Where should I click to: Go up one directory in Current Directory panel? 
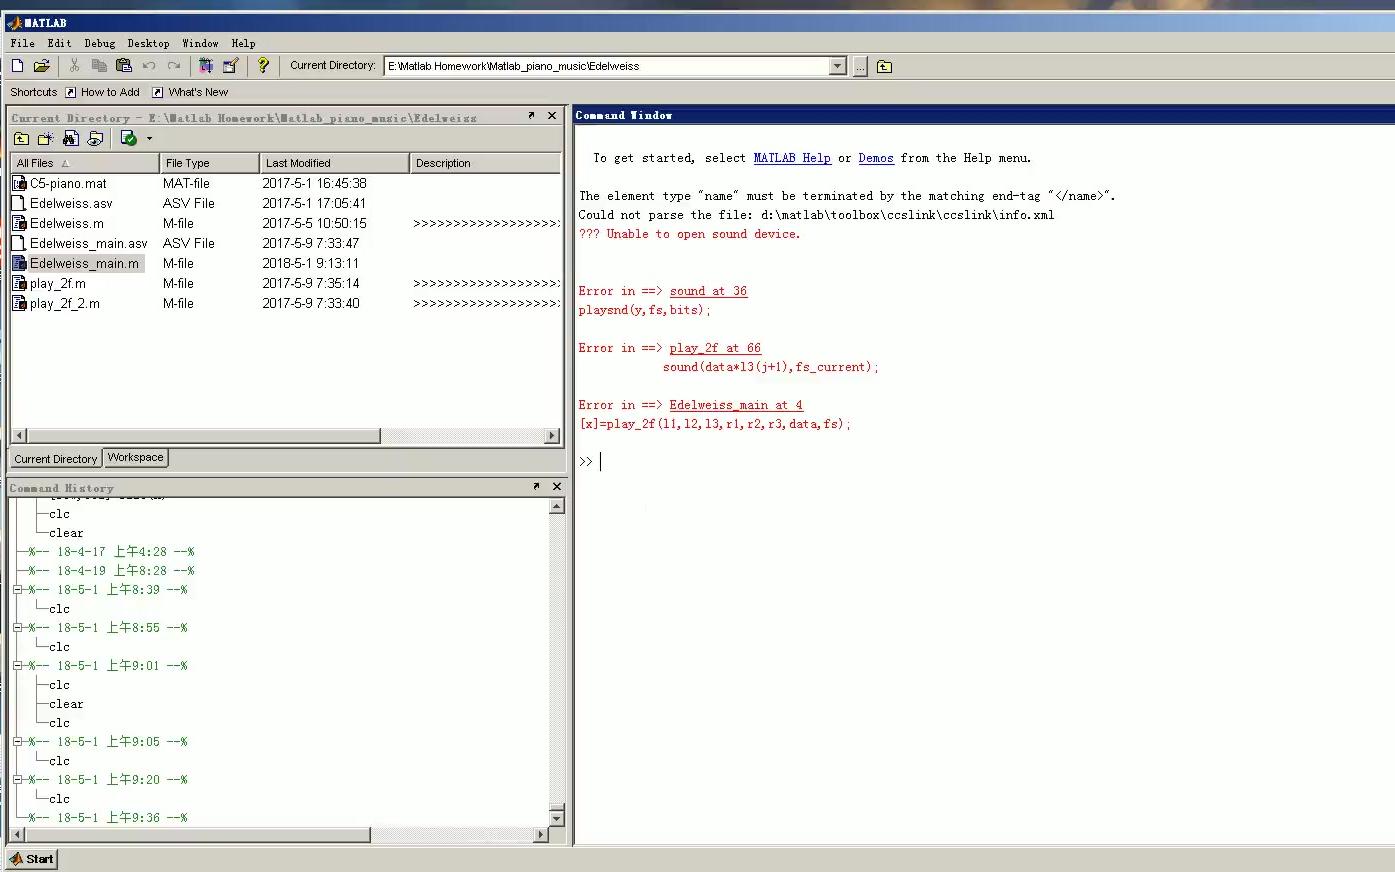click(x=21, y=138)
